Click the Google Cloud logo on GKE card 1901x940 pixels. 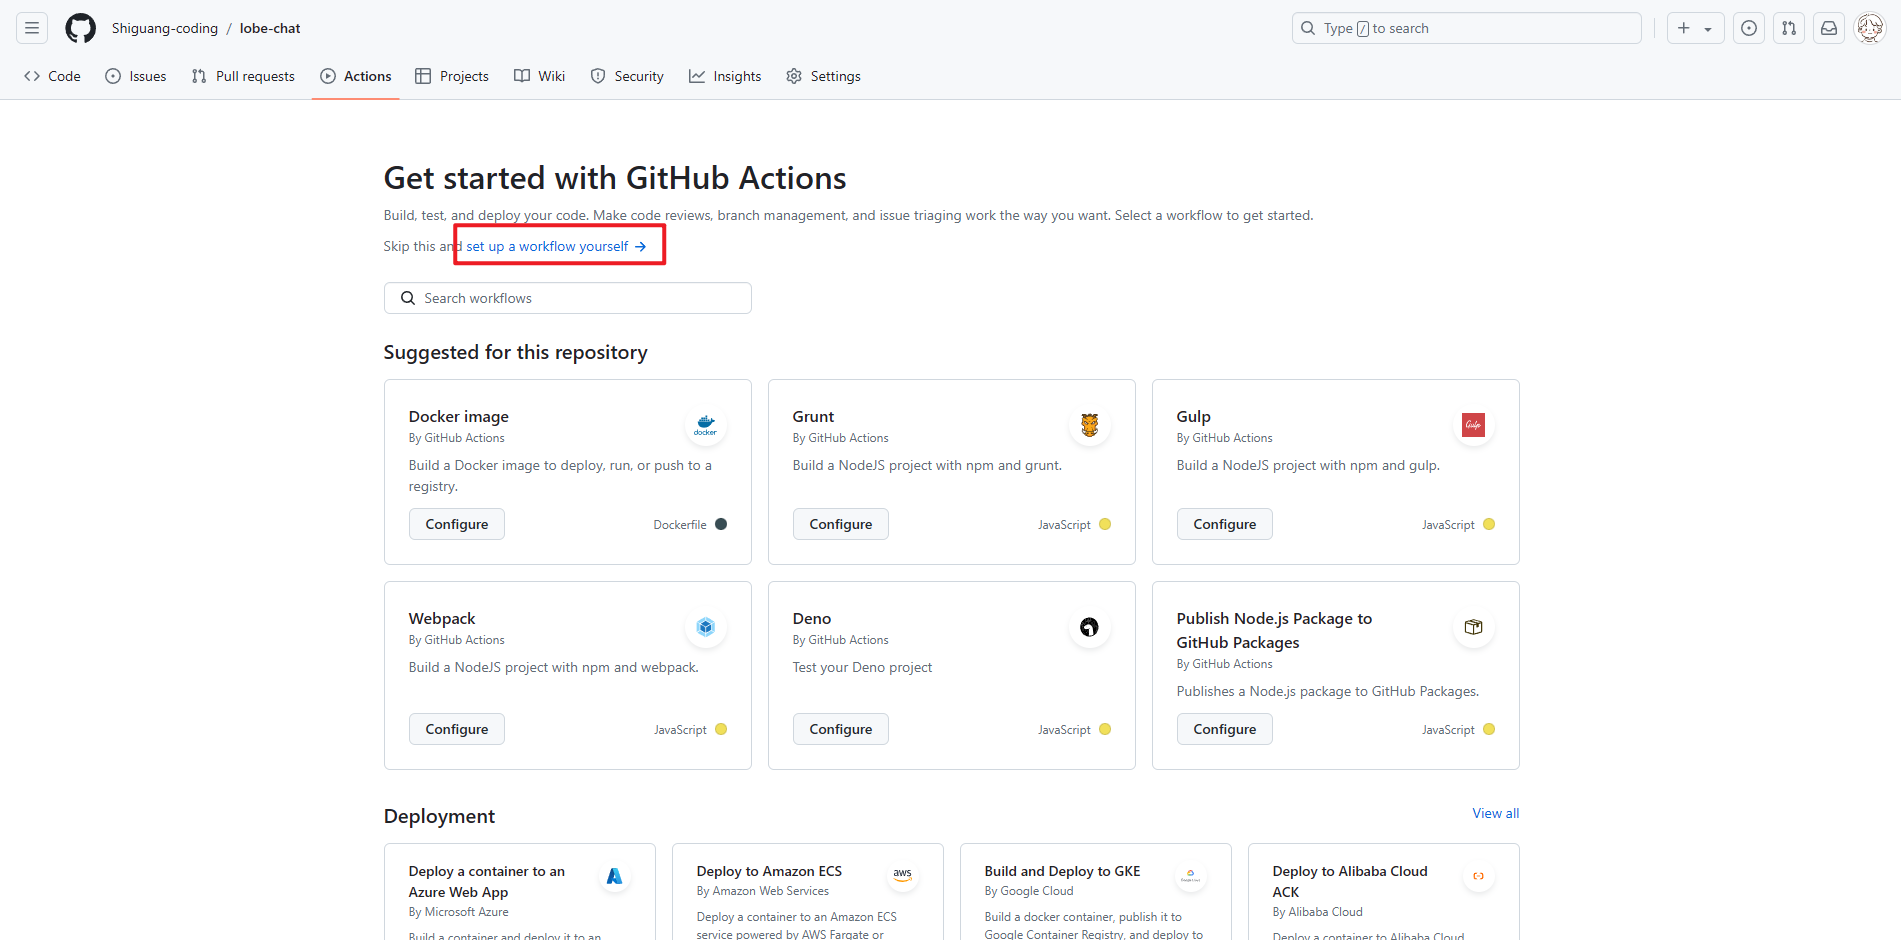tap(1190, 875)
